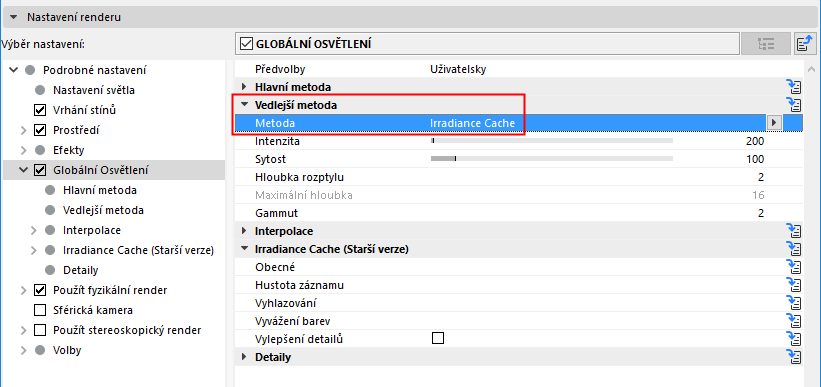The height and width of the screenshot is (387, 821).
Task: Adjust the Intenzita slider
Action: [551, 141]
